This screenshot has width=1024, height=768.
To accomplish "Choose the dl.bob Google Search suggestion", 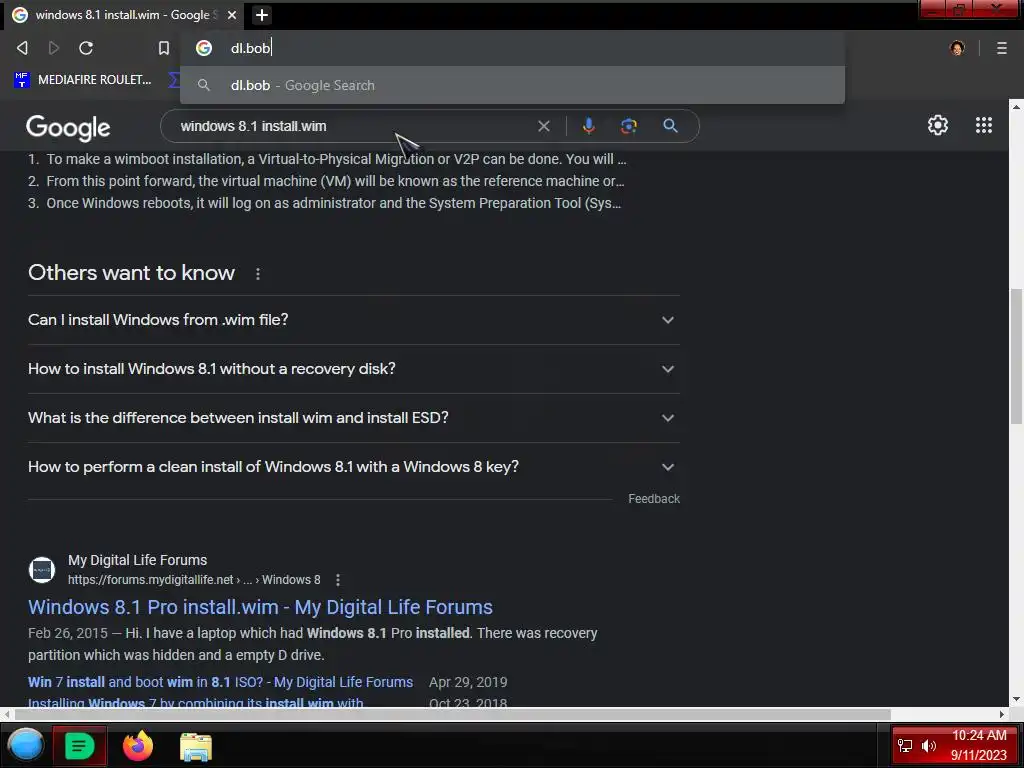I will (512, 85).
